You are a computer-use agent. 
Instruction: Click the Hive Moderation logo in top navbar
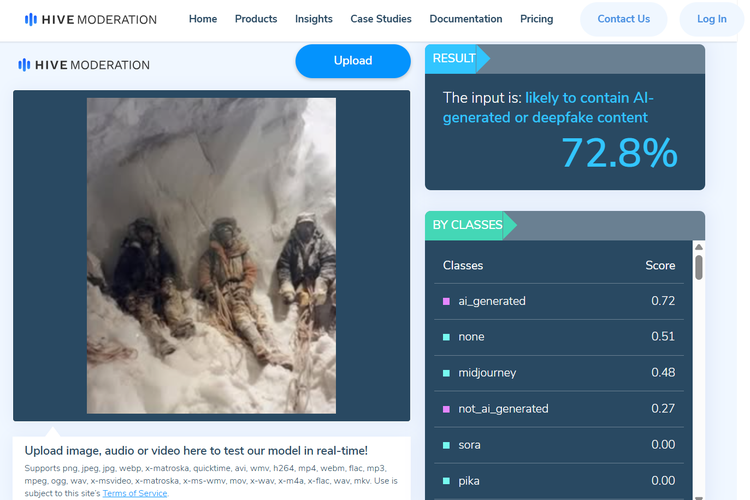[90, 20]
